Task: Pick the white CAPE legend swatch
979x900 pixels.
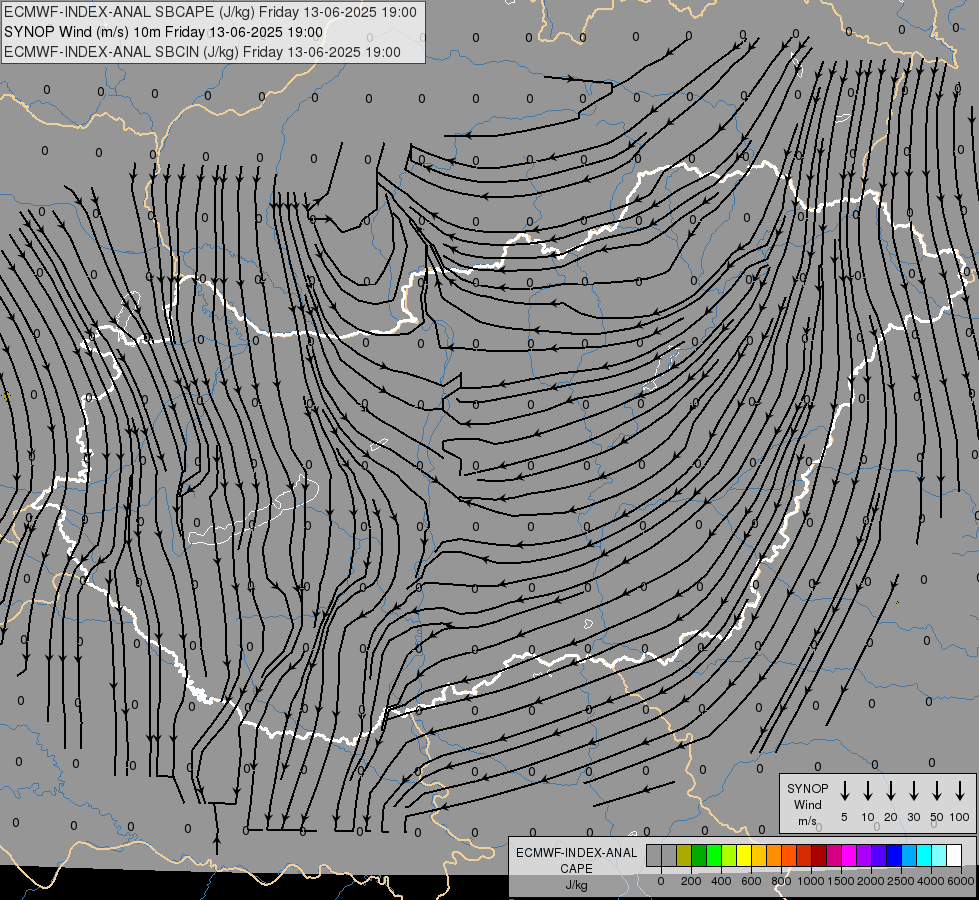Action: click(x=953, y=855)
